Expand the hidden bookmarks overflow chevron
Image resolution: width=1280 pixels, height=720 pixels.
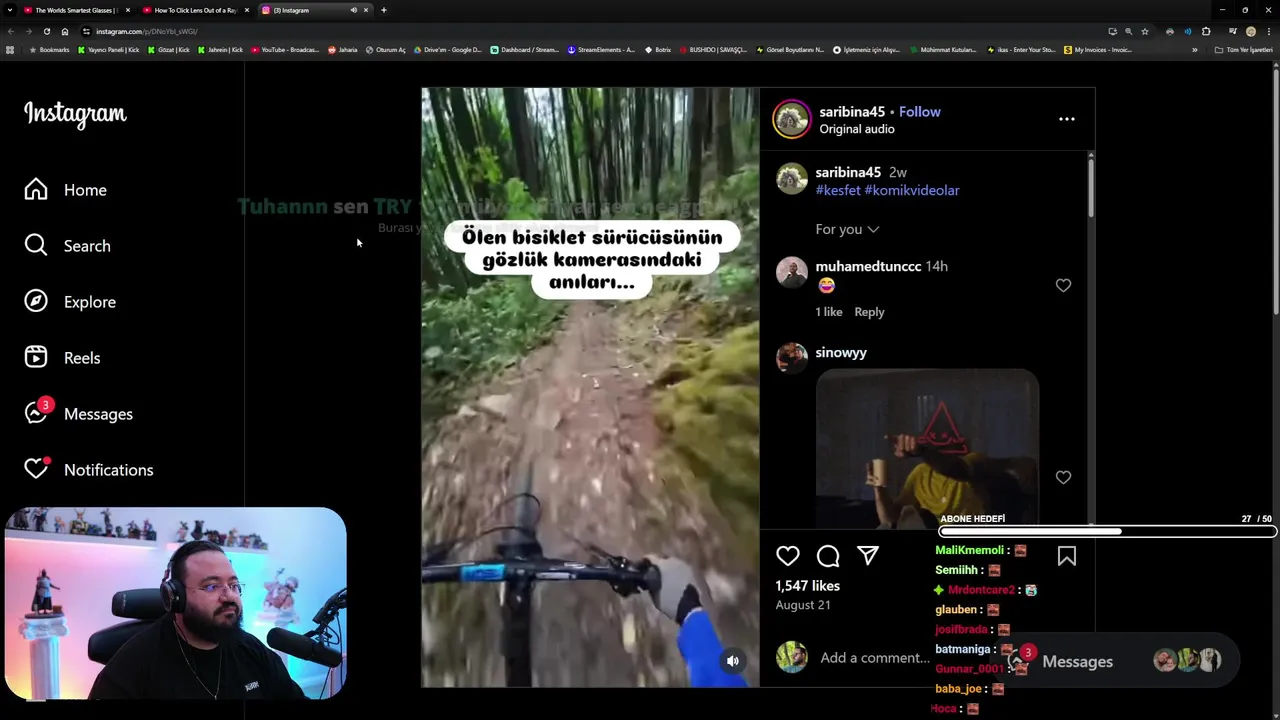click(1194, 49)
